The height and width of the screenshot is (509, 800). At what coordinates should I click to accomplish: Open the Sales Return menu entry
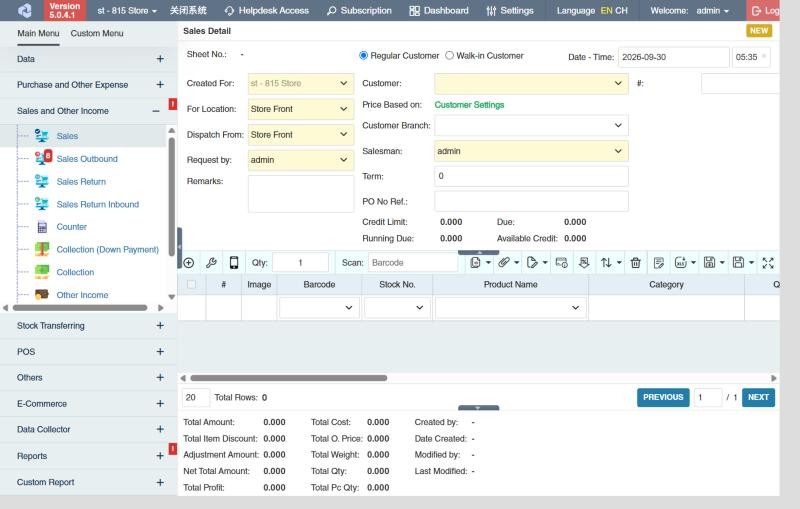point(81,182)
